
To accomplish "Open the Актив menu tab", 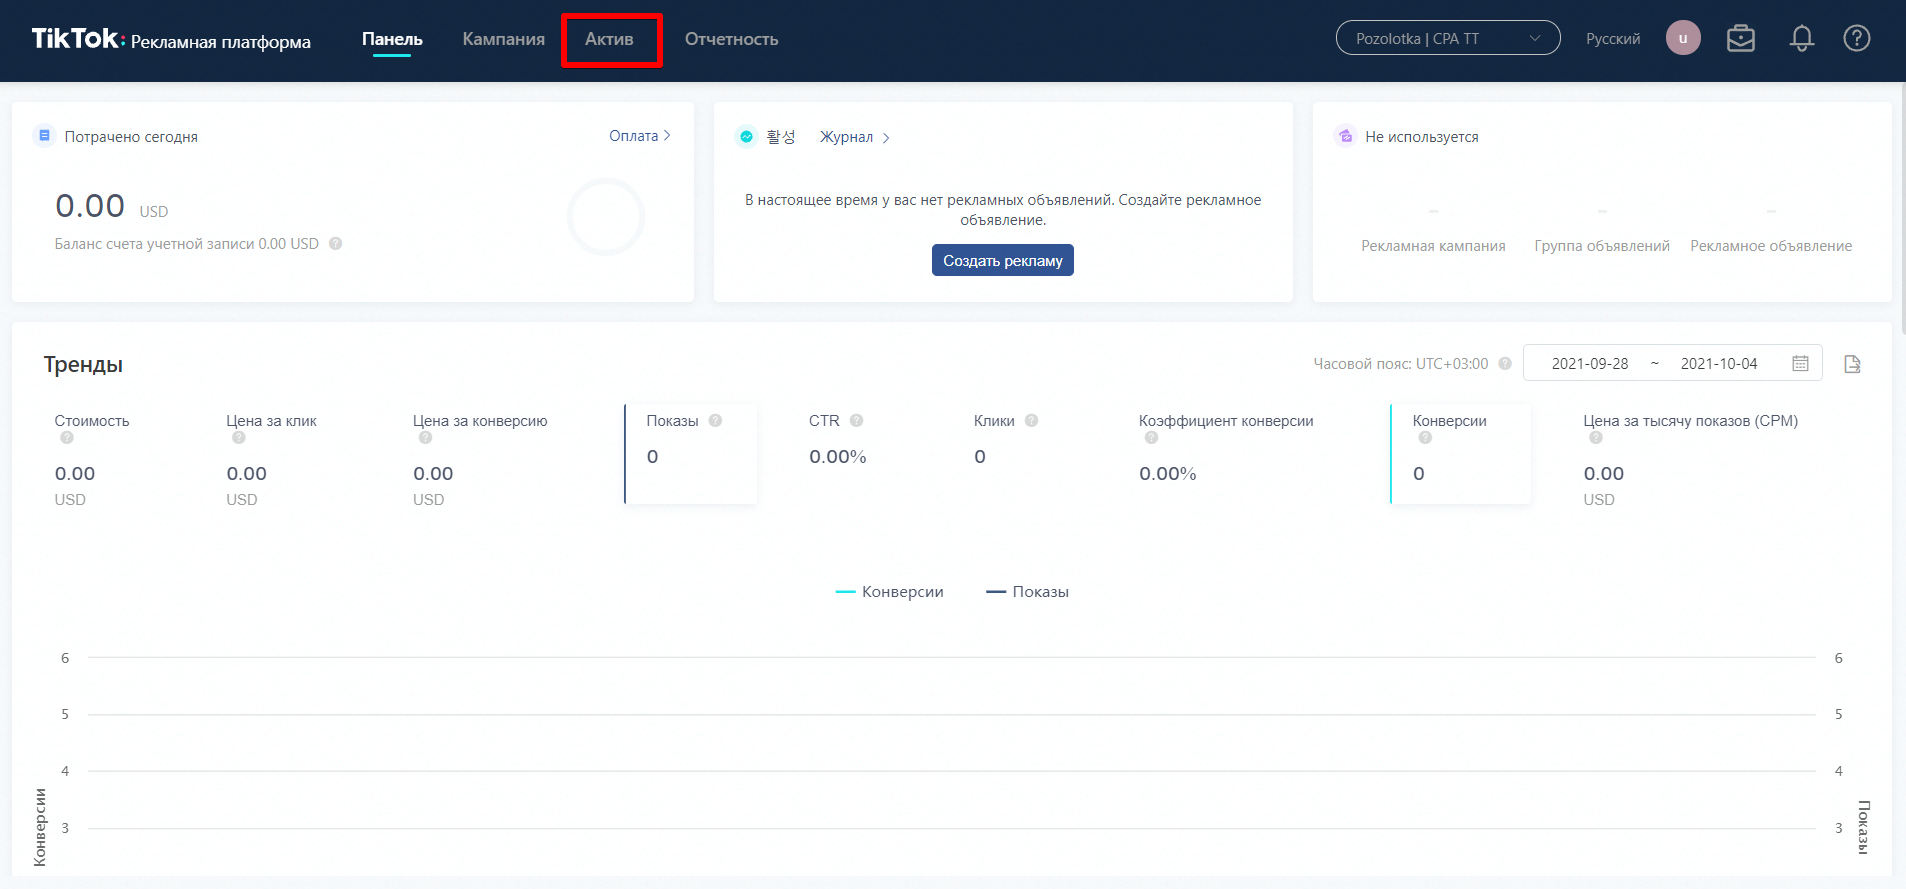I will [609, 39].
